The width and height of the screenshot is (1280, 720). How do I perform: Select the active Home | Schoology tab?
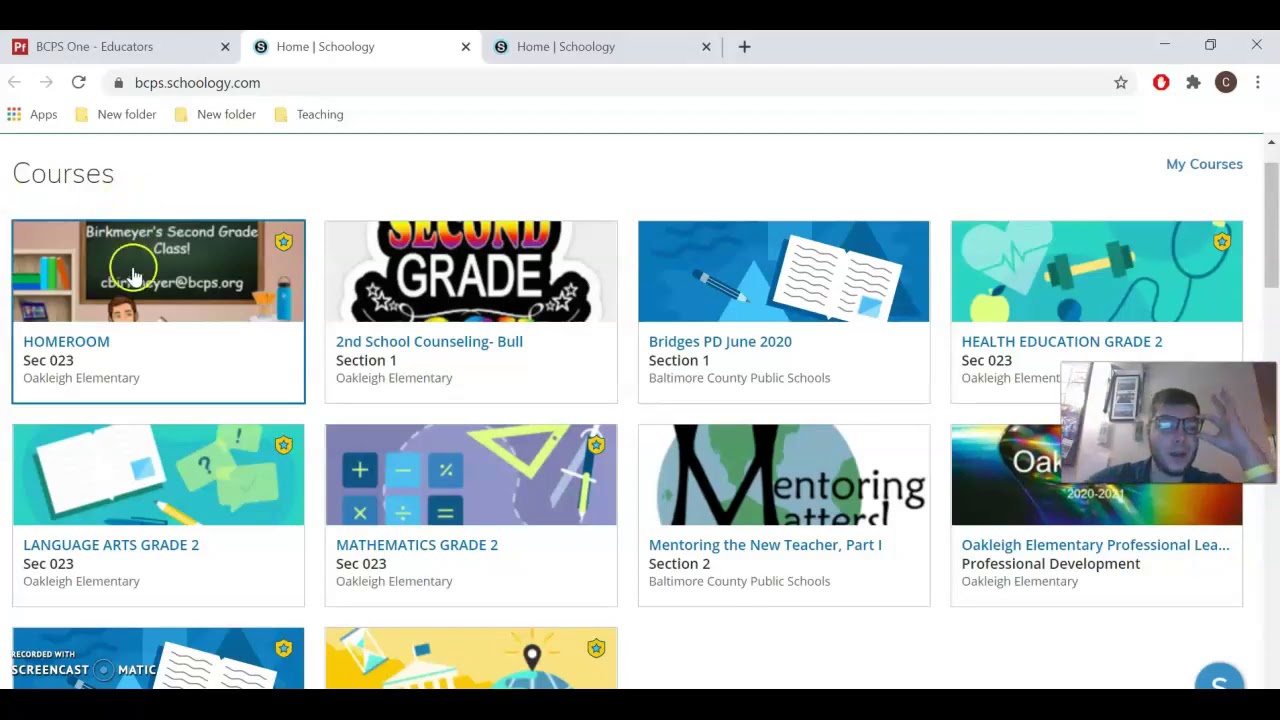[360, 46]
